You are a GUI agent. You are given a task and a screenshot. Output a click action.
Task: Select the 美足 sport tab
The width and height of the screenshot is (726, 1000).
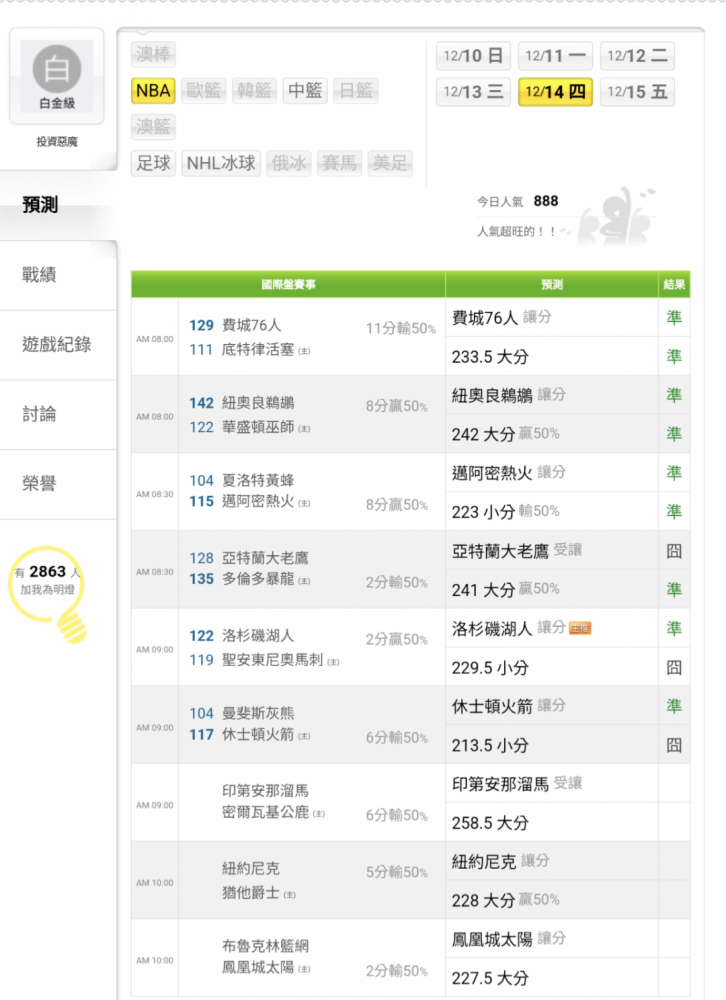click(x=390, y=163)
